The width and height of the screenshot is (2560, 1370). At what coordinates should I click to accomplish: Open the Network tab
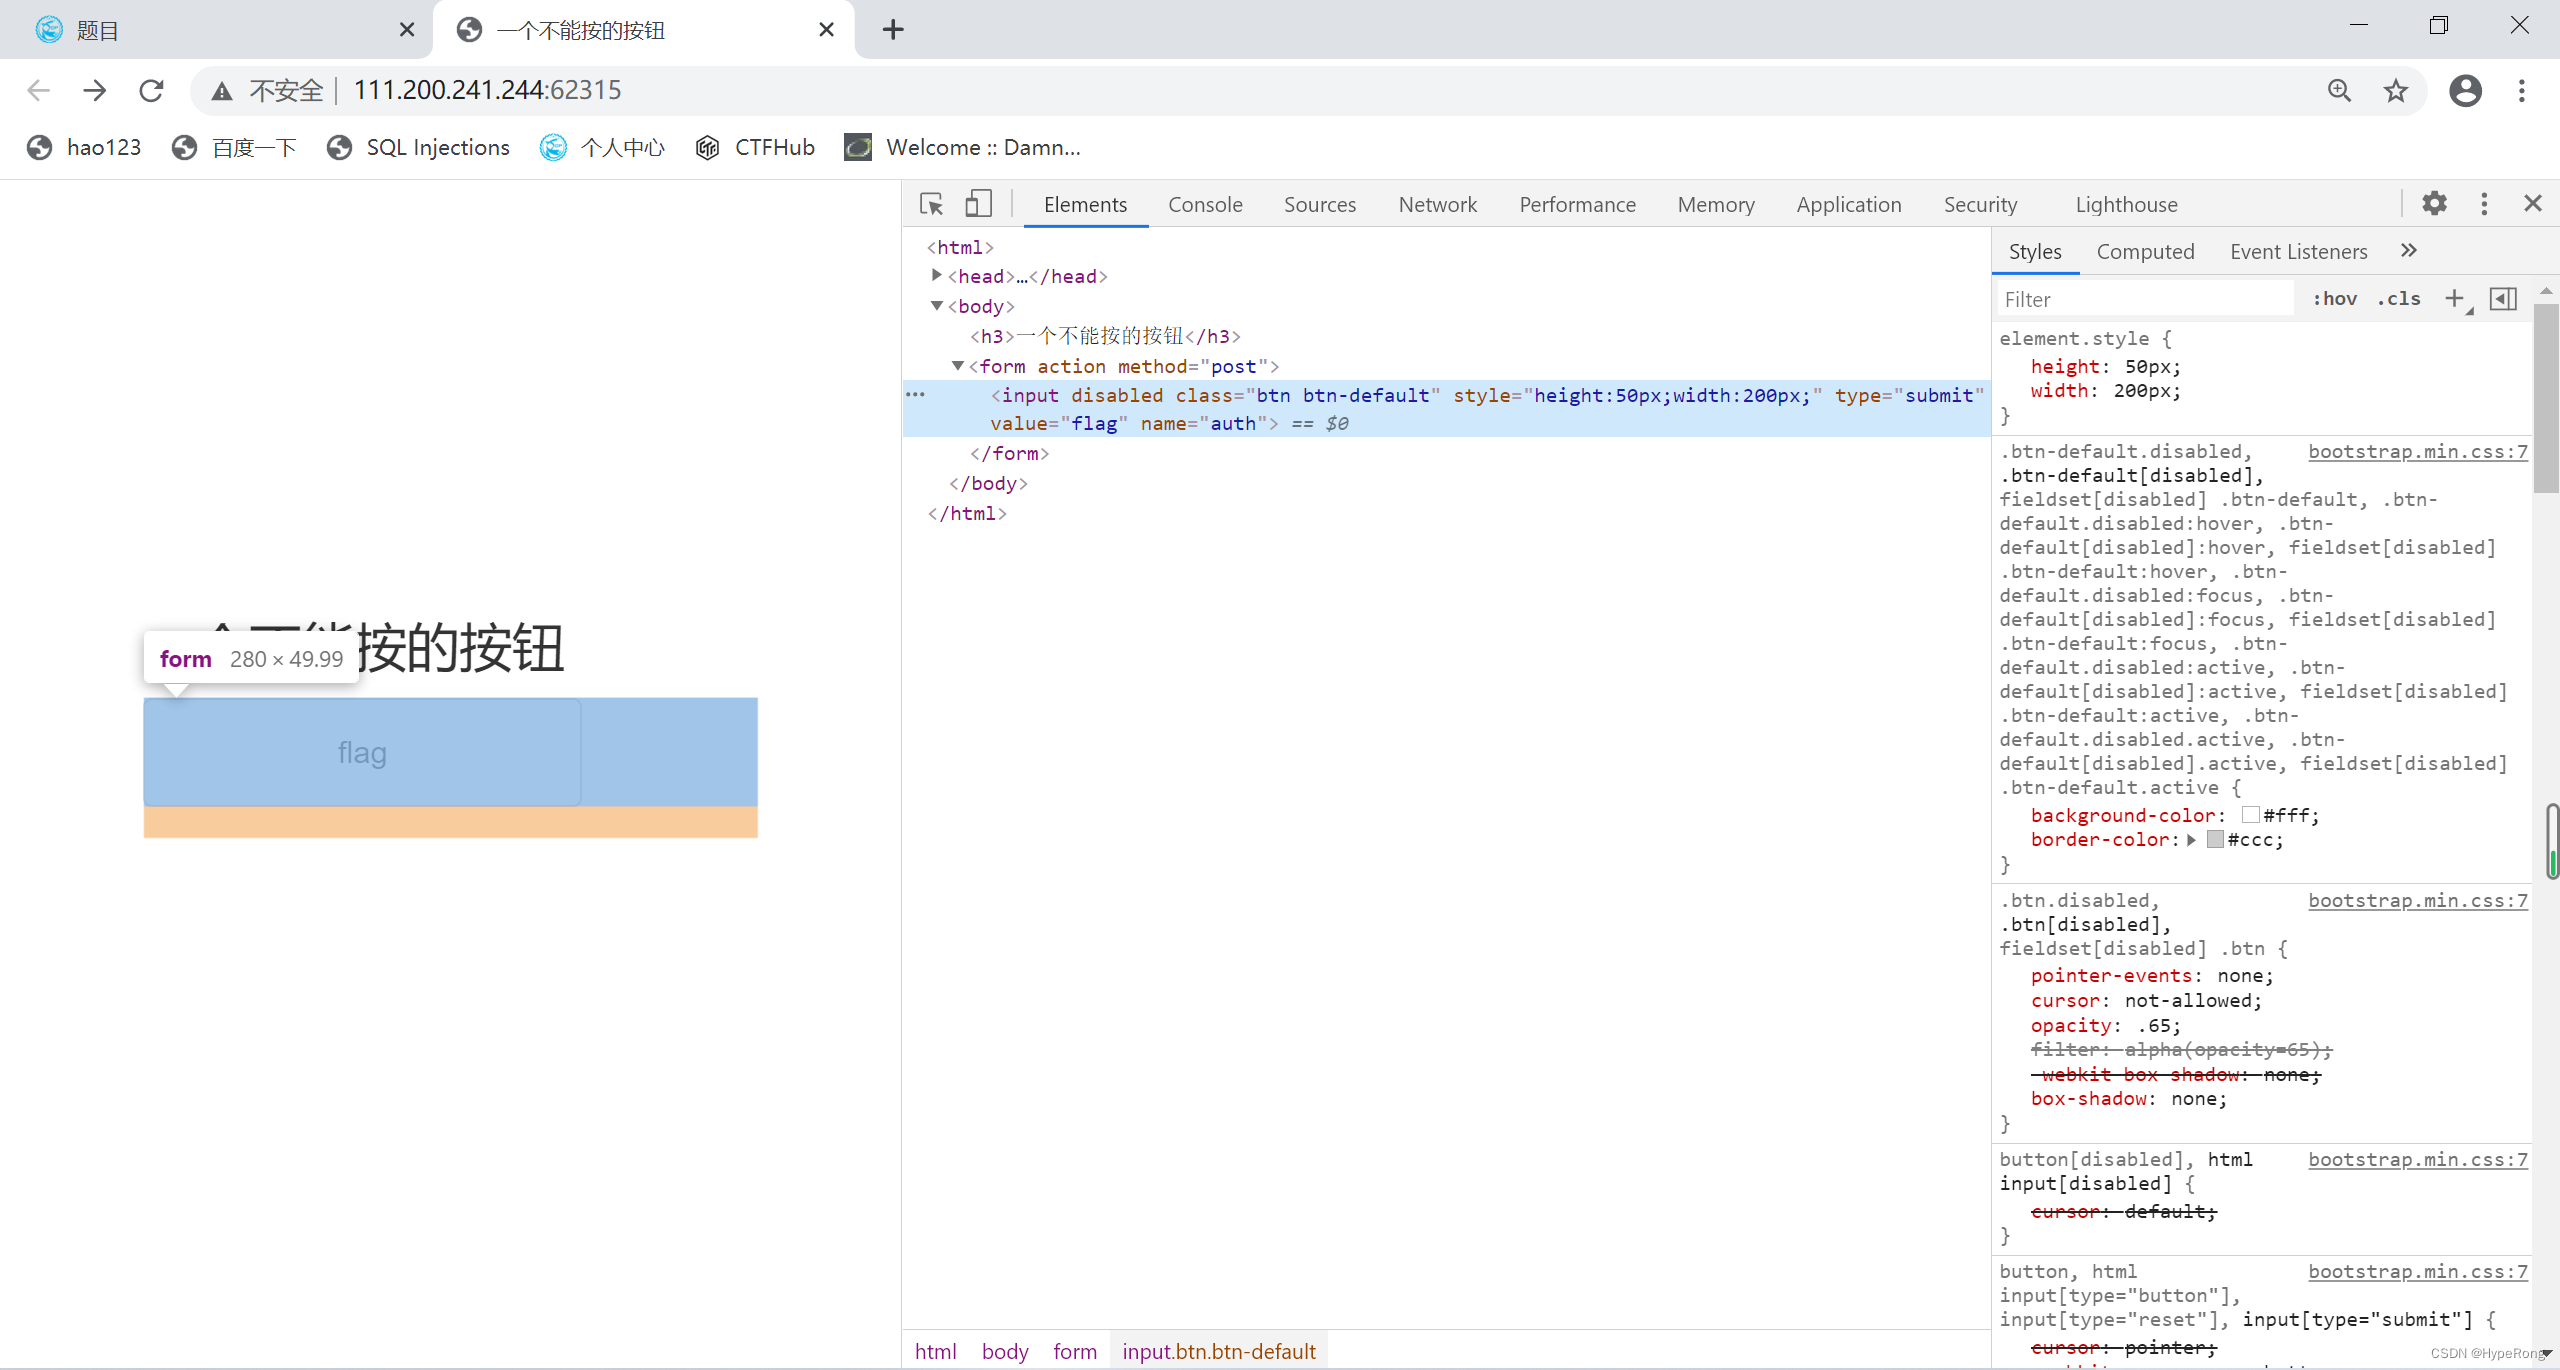click(1437, 204)
